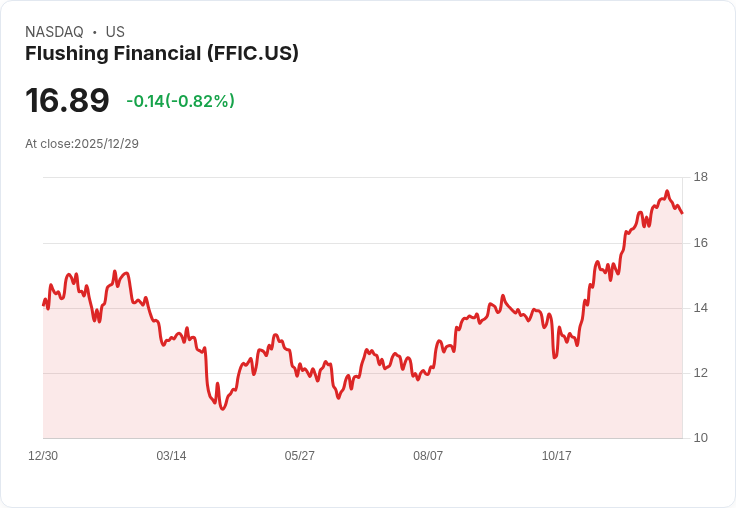Select the -0.14(-0.82%) price change text
Image resolution: width=736 pixels, height=508 pixels.
pyautogui.click(x=180, y=101)
